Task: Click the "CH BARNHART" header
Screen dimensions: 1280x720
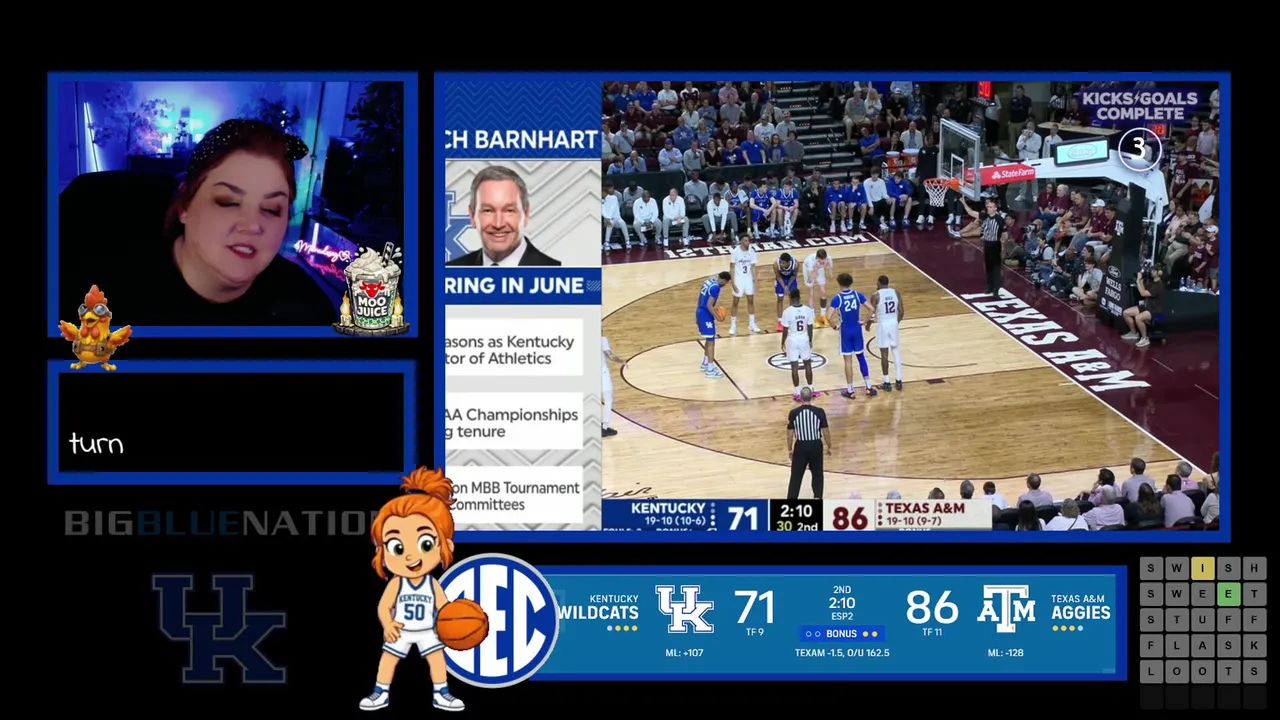Action: point(521,140)
